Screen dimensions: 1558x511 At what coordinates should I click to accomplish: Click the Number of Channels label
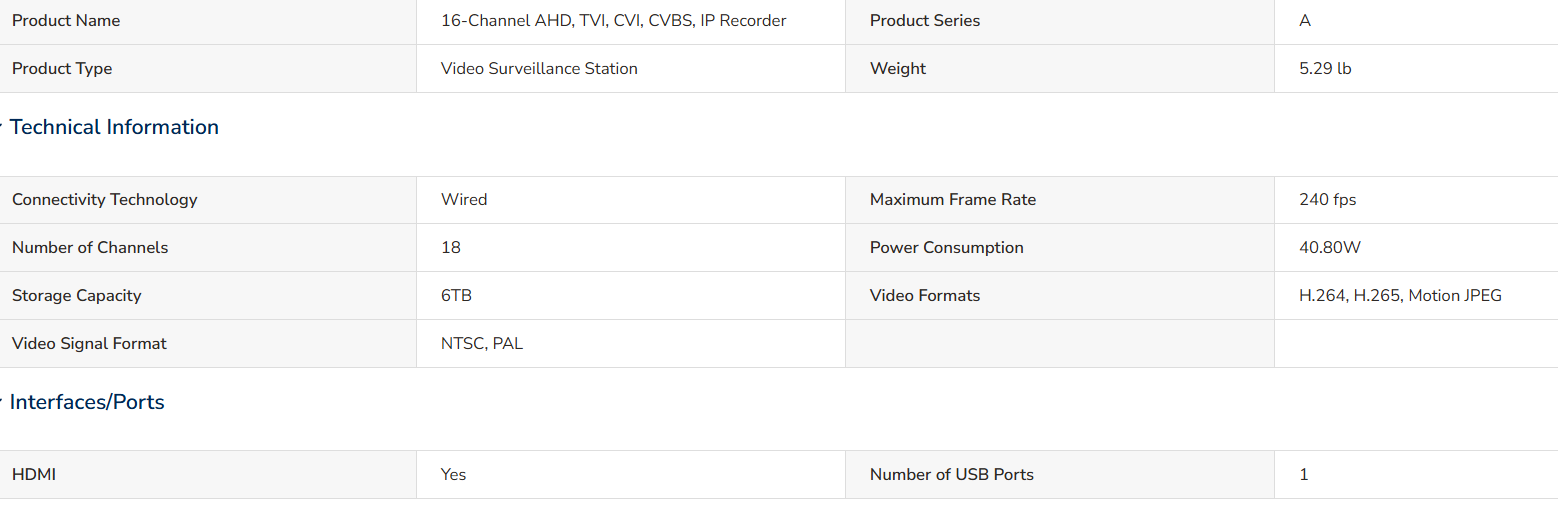tap(90, 247)
